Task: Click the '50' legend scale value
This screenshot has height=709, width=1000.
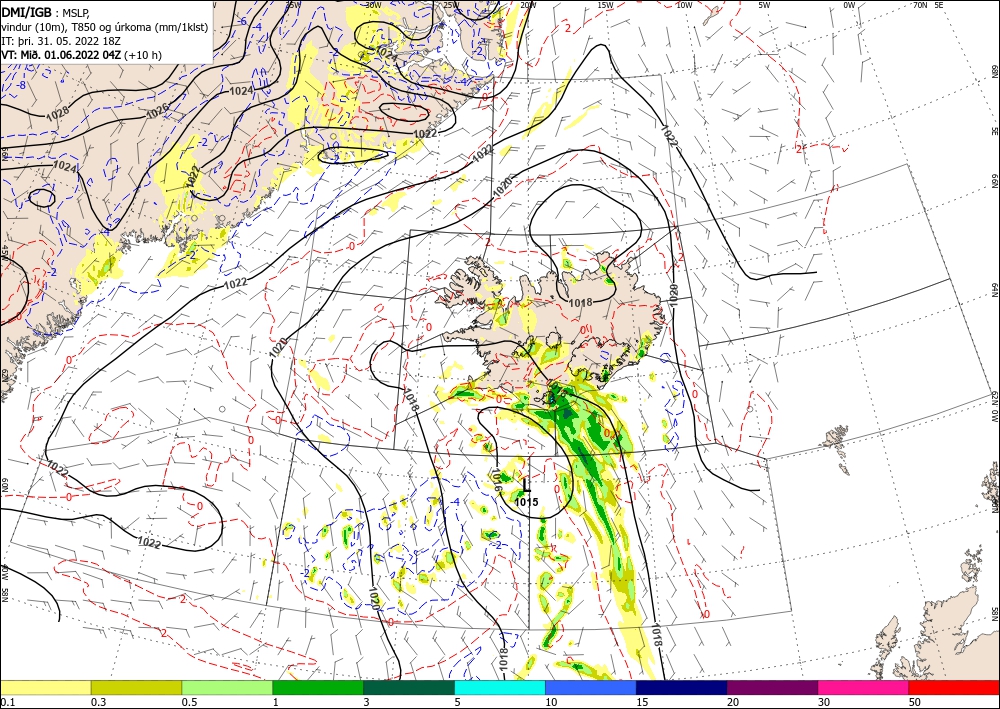Action: [915, 702]
